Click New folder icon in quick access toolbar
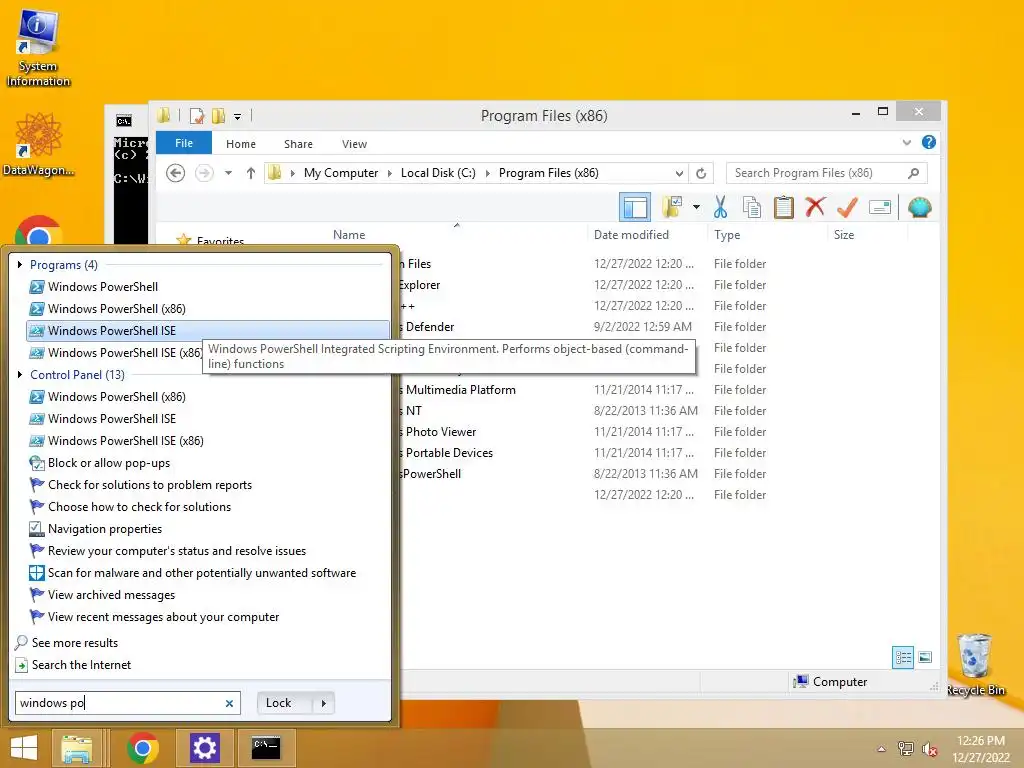Screen dimensions: 1024x768 218,116
